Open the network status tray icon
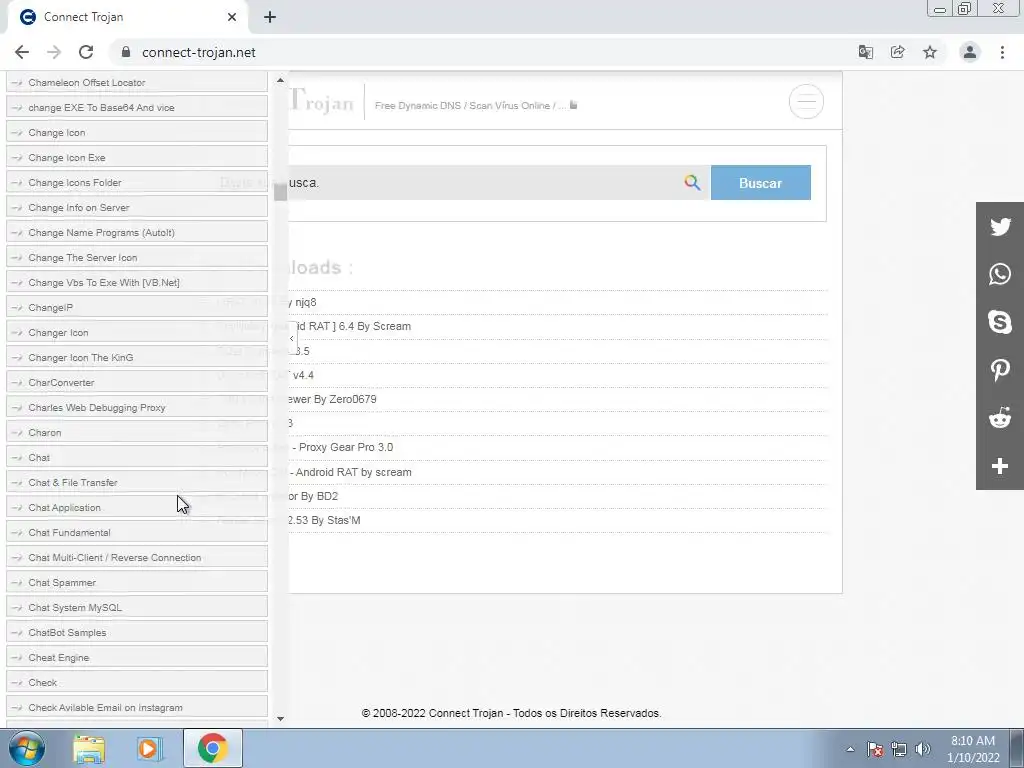Screen dimensions: 1024x768 click(899, 750)
